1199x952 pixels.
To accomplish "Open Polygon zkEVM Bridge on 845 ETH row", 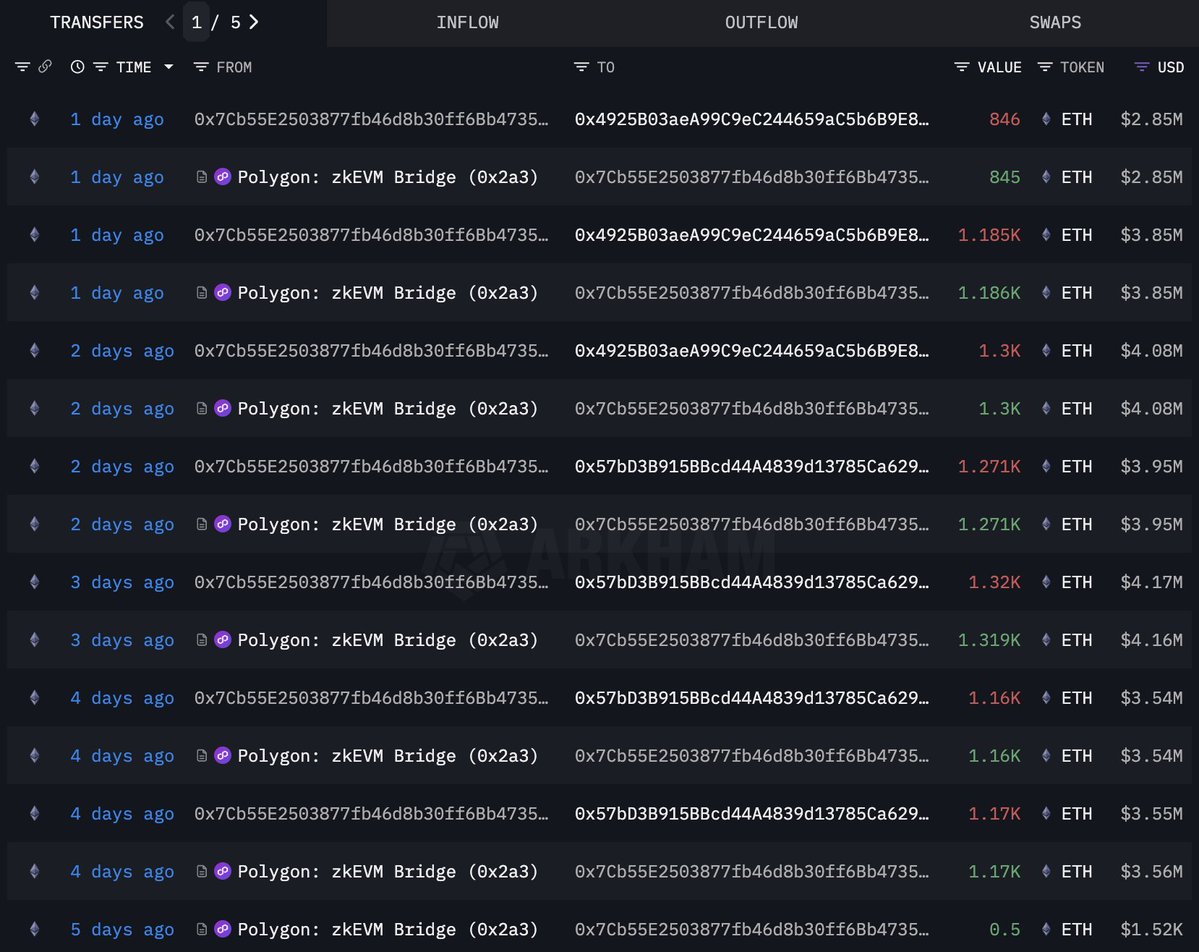I will [388, 177].
